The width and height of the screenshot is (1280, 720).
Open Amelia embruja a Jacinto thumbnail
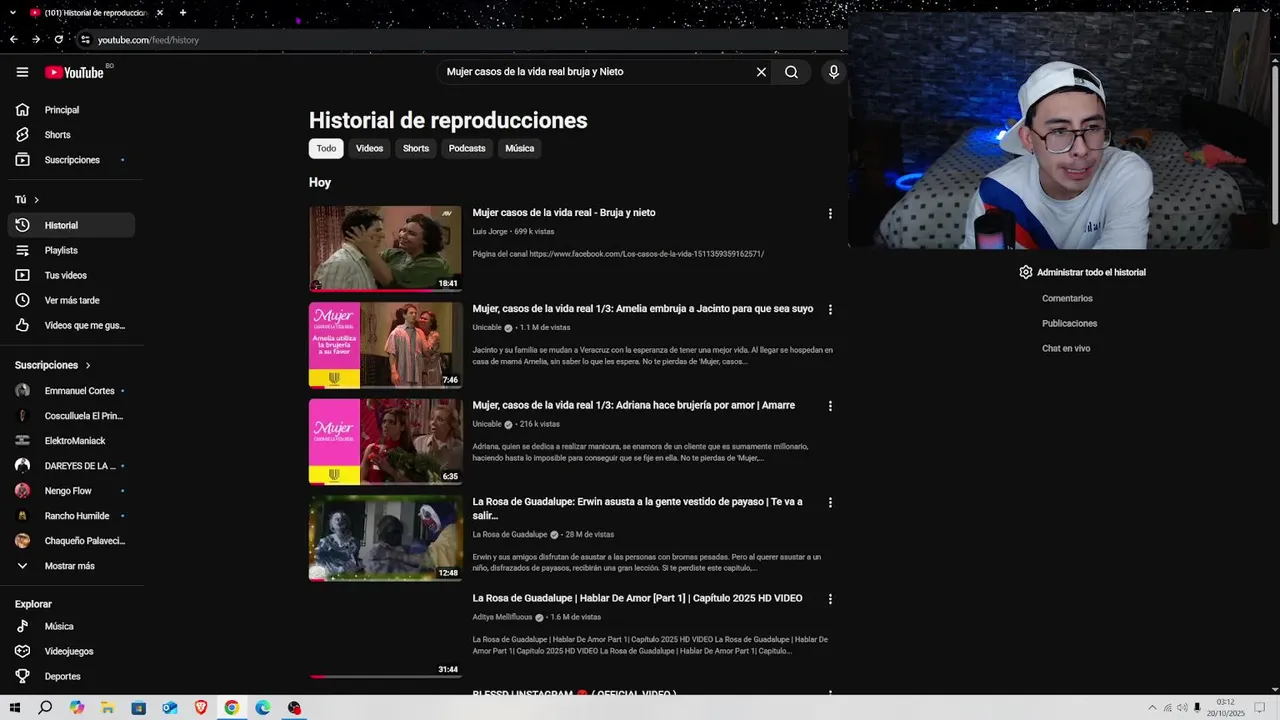385,345
